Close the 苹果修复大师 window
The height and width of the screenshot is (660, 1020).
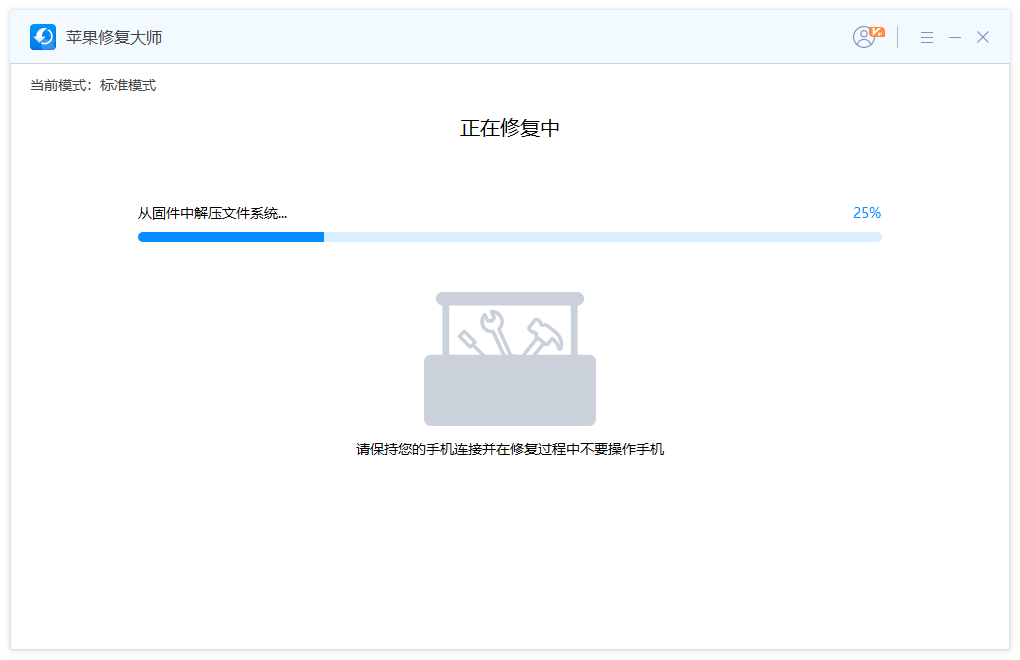point(983,37)
